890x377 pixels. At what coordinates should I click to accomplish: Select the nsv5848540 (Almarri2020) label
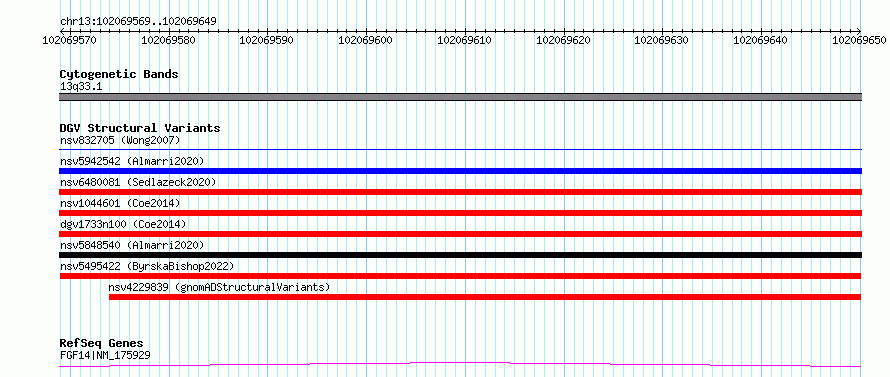click(x=132, y=245)
